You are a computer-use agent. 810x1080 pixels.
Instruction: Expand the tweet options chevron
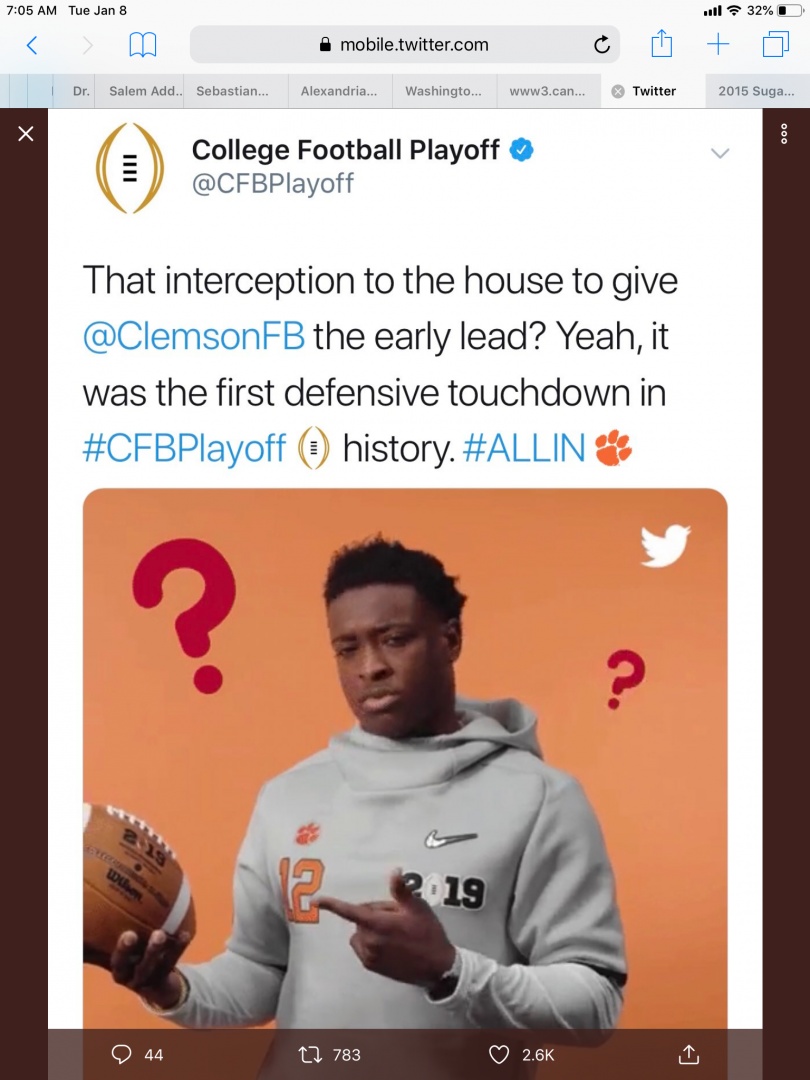coord(719,153)
